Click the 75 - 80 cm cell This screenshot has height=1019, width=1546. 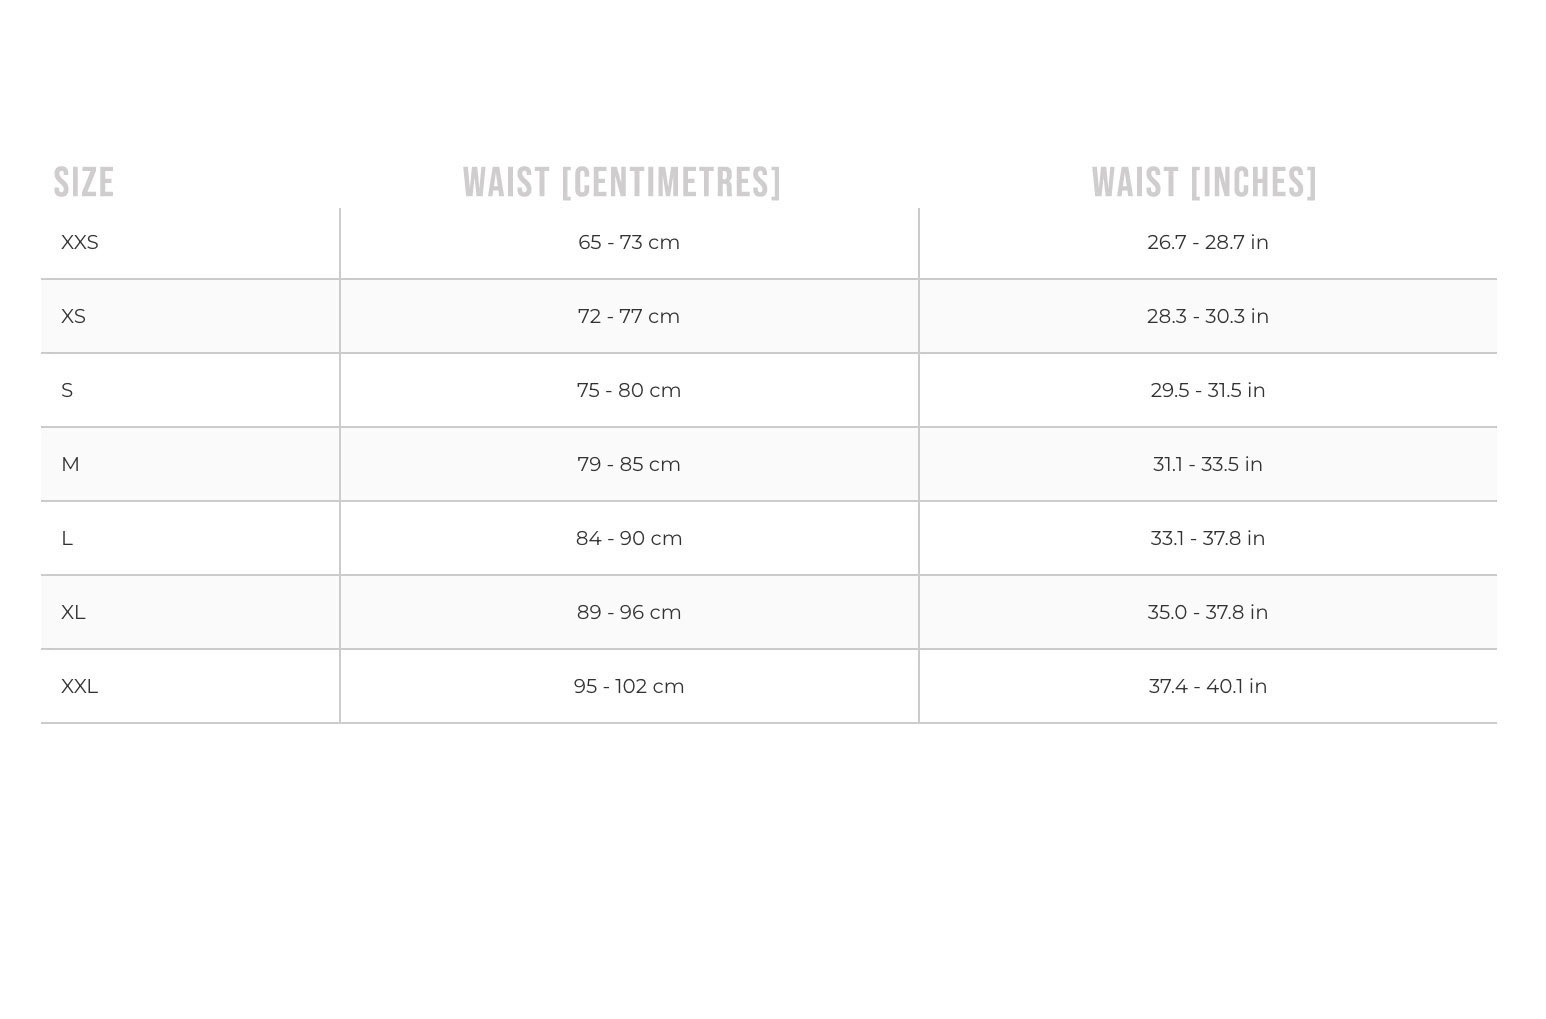[x=629, y=391]
